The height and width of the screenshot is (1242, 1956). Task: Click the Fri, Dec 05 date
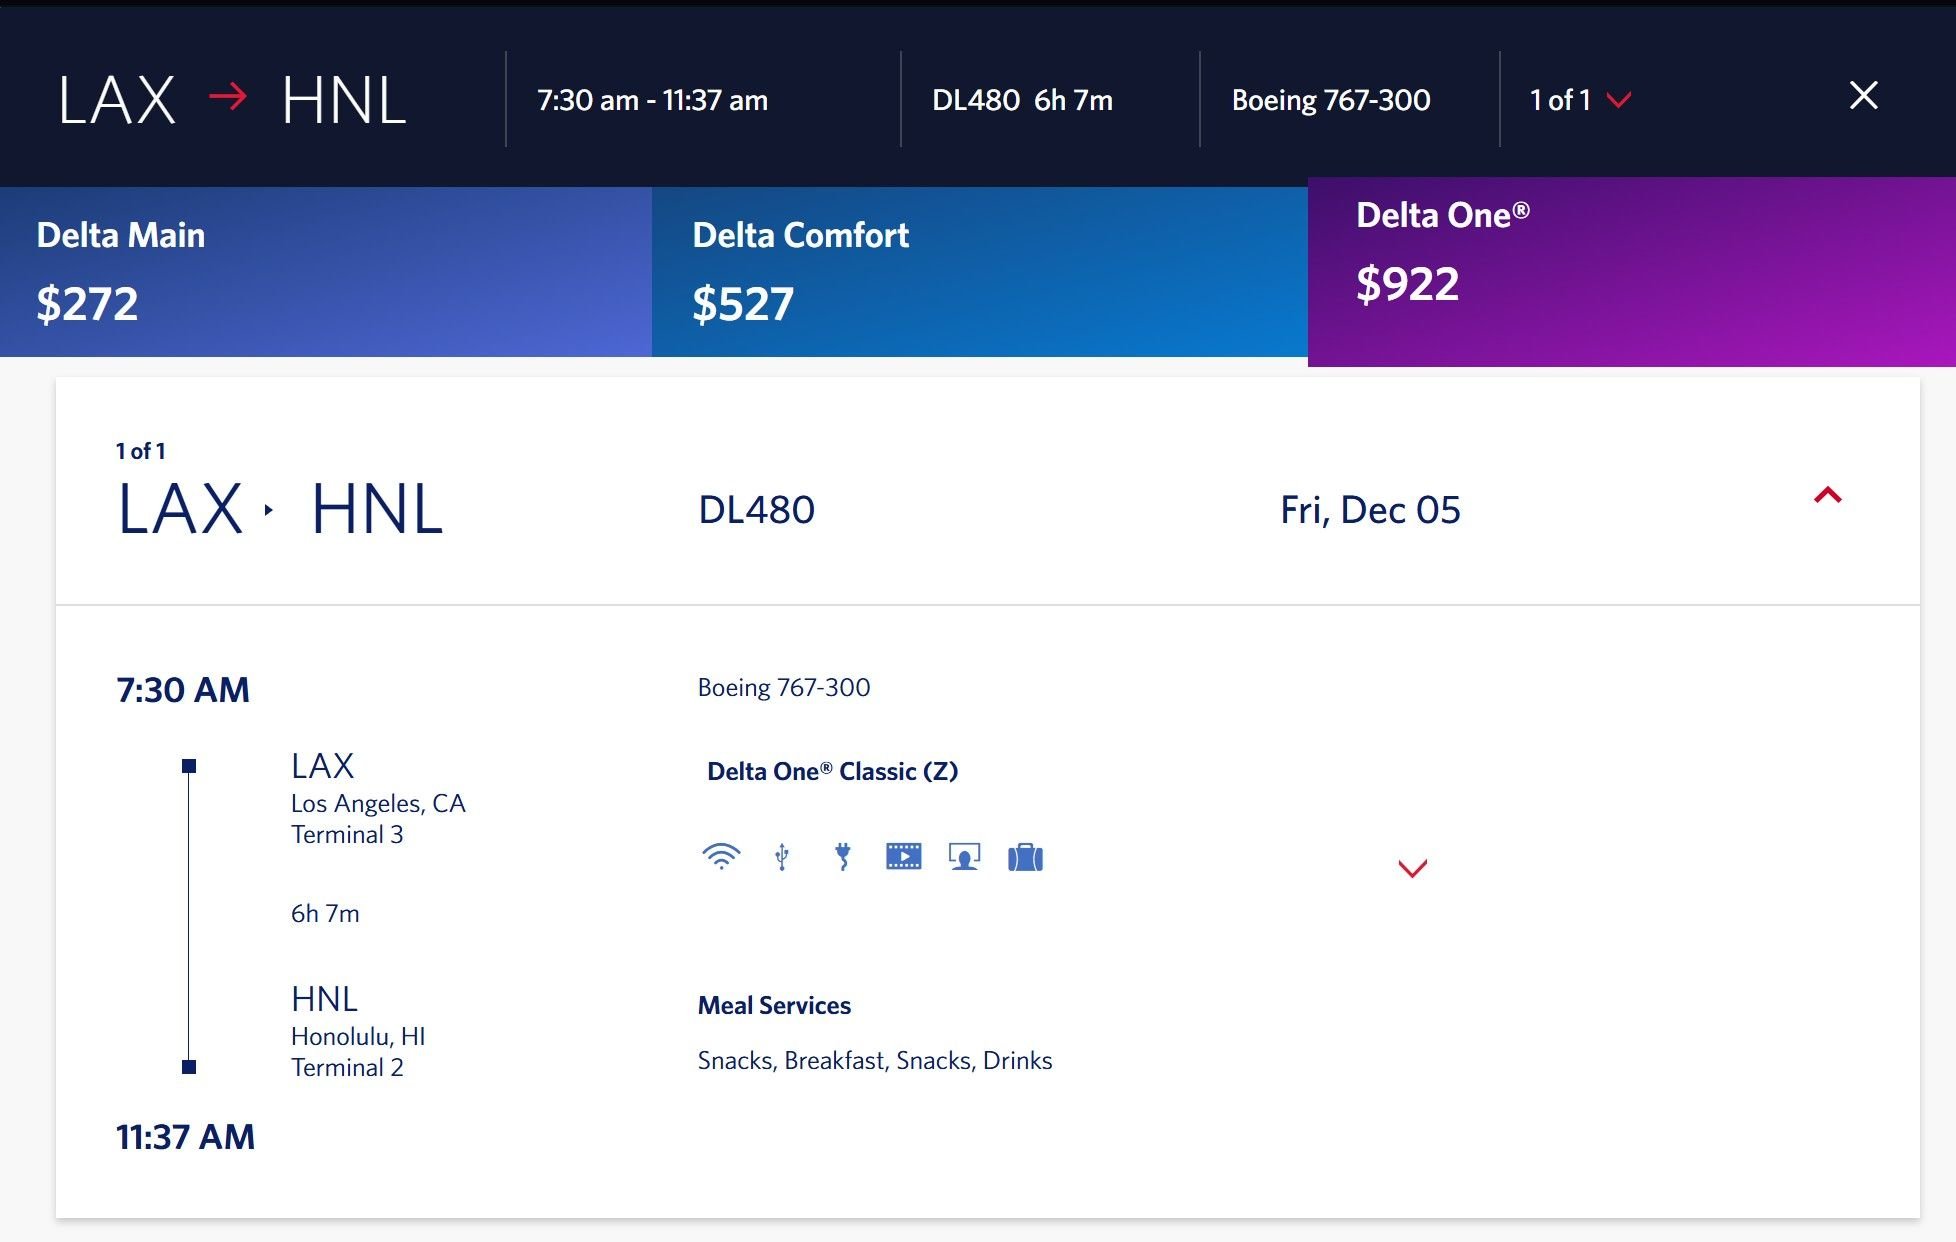pyautogui.click(x=1370, y=510)
